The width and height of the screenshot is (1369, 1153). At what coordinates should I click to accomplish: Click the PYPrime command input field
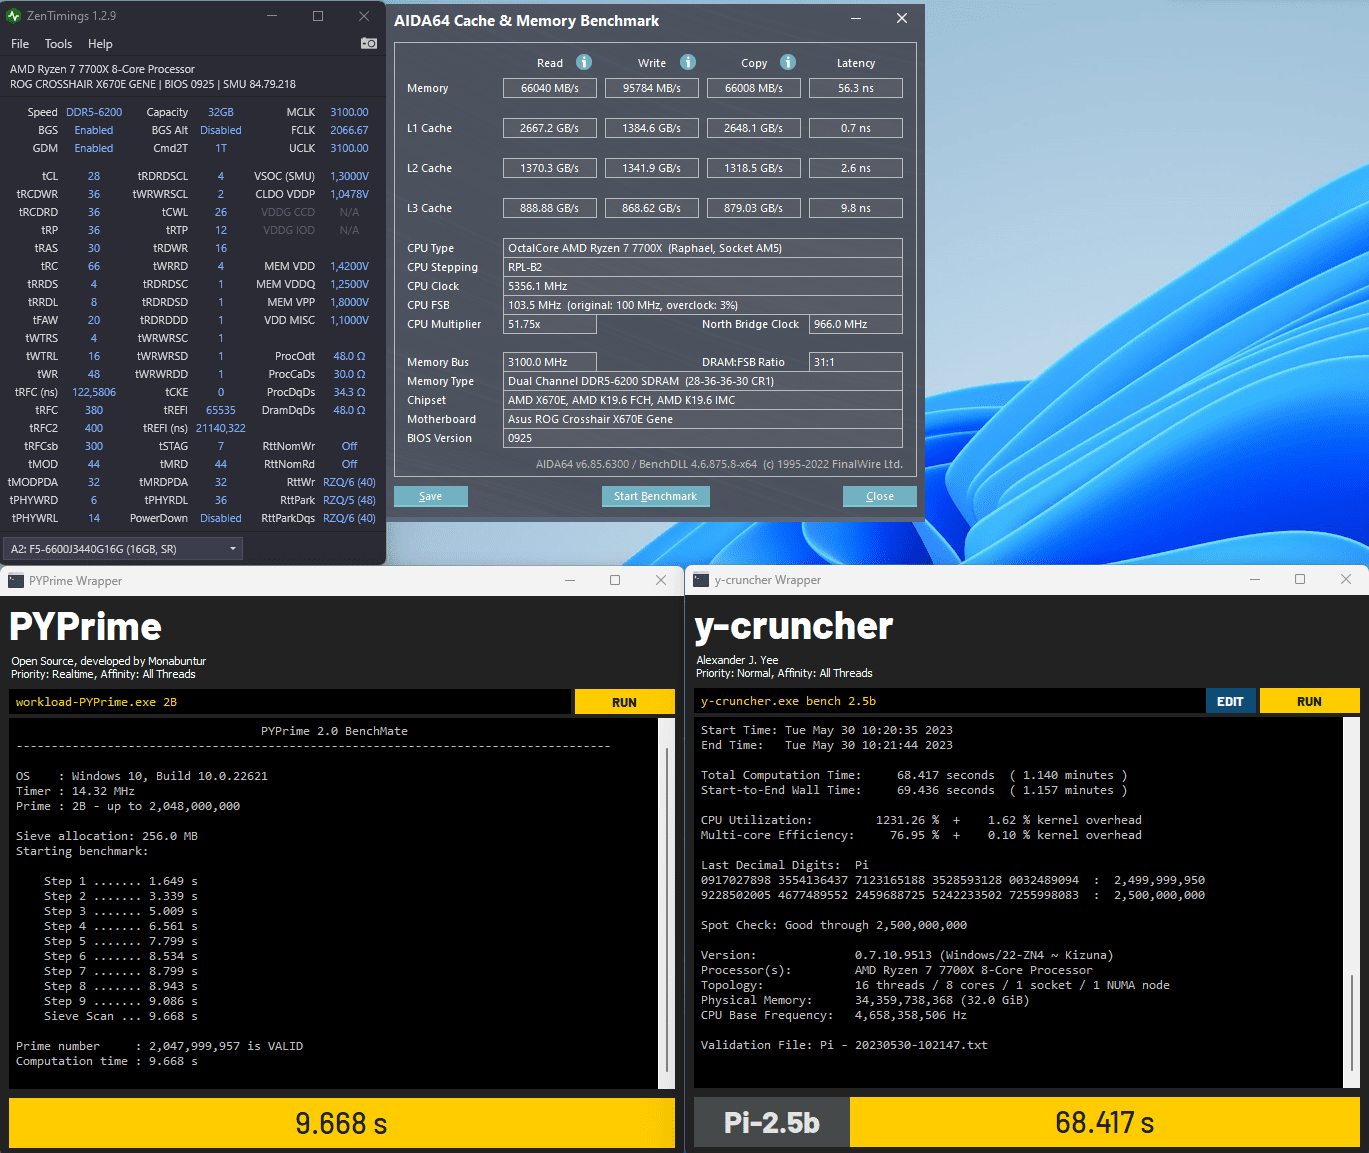tap(290, 702)
